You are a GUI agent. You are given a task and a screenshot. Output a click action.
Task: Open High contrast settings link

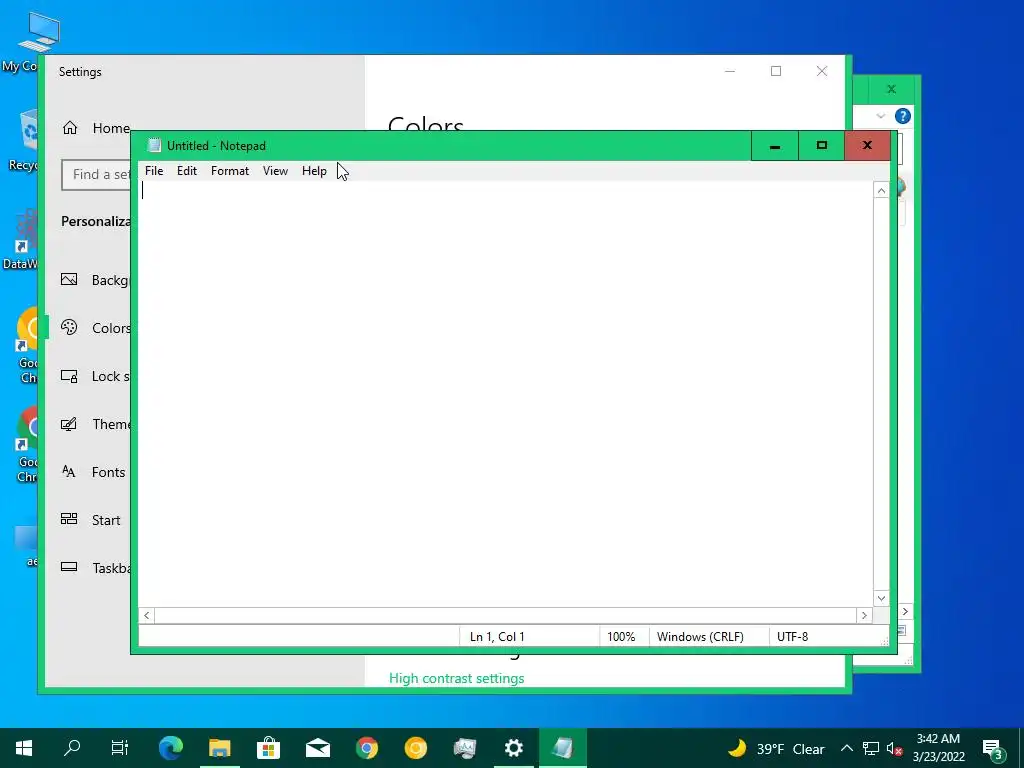456,679
